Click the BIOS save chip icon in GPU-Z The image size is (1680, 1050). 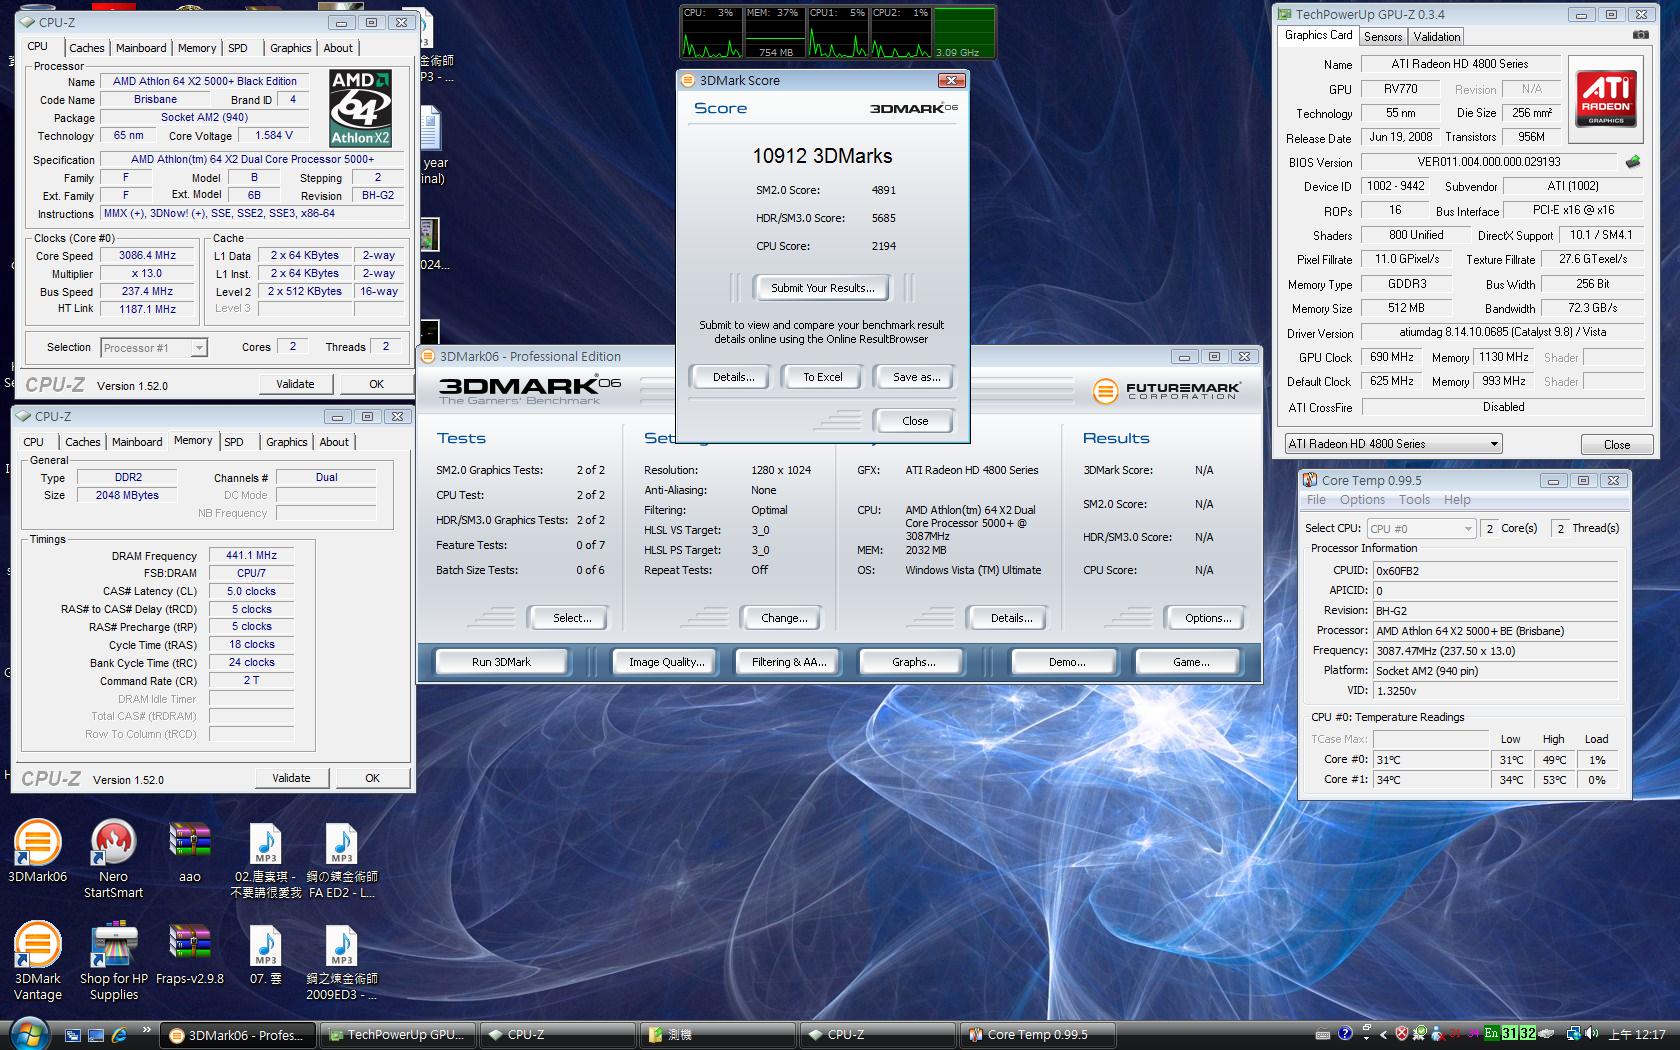pyautogui.click(x=1633, y=161)
